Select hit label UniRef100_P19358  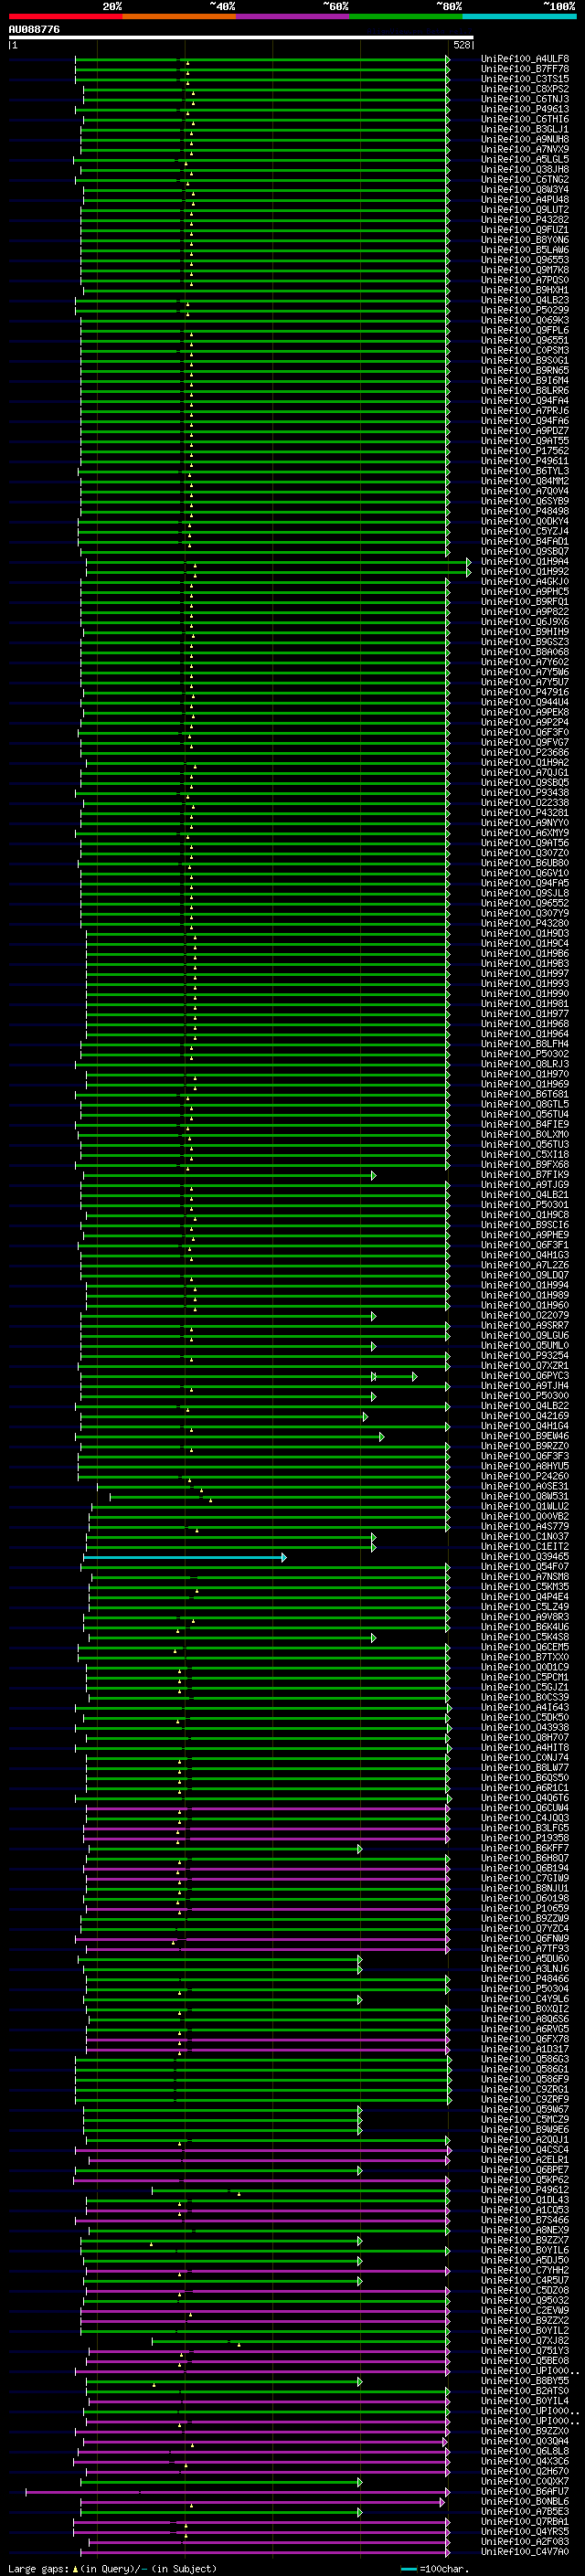pos(524,1838)
